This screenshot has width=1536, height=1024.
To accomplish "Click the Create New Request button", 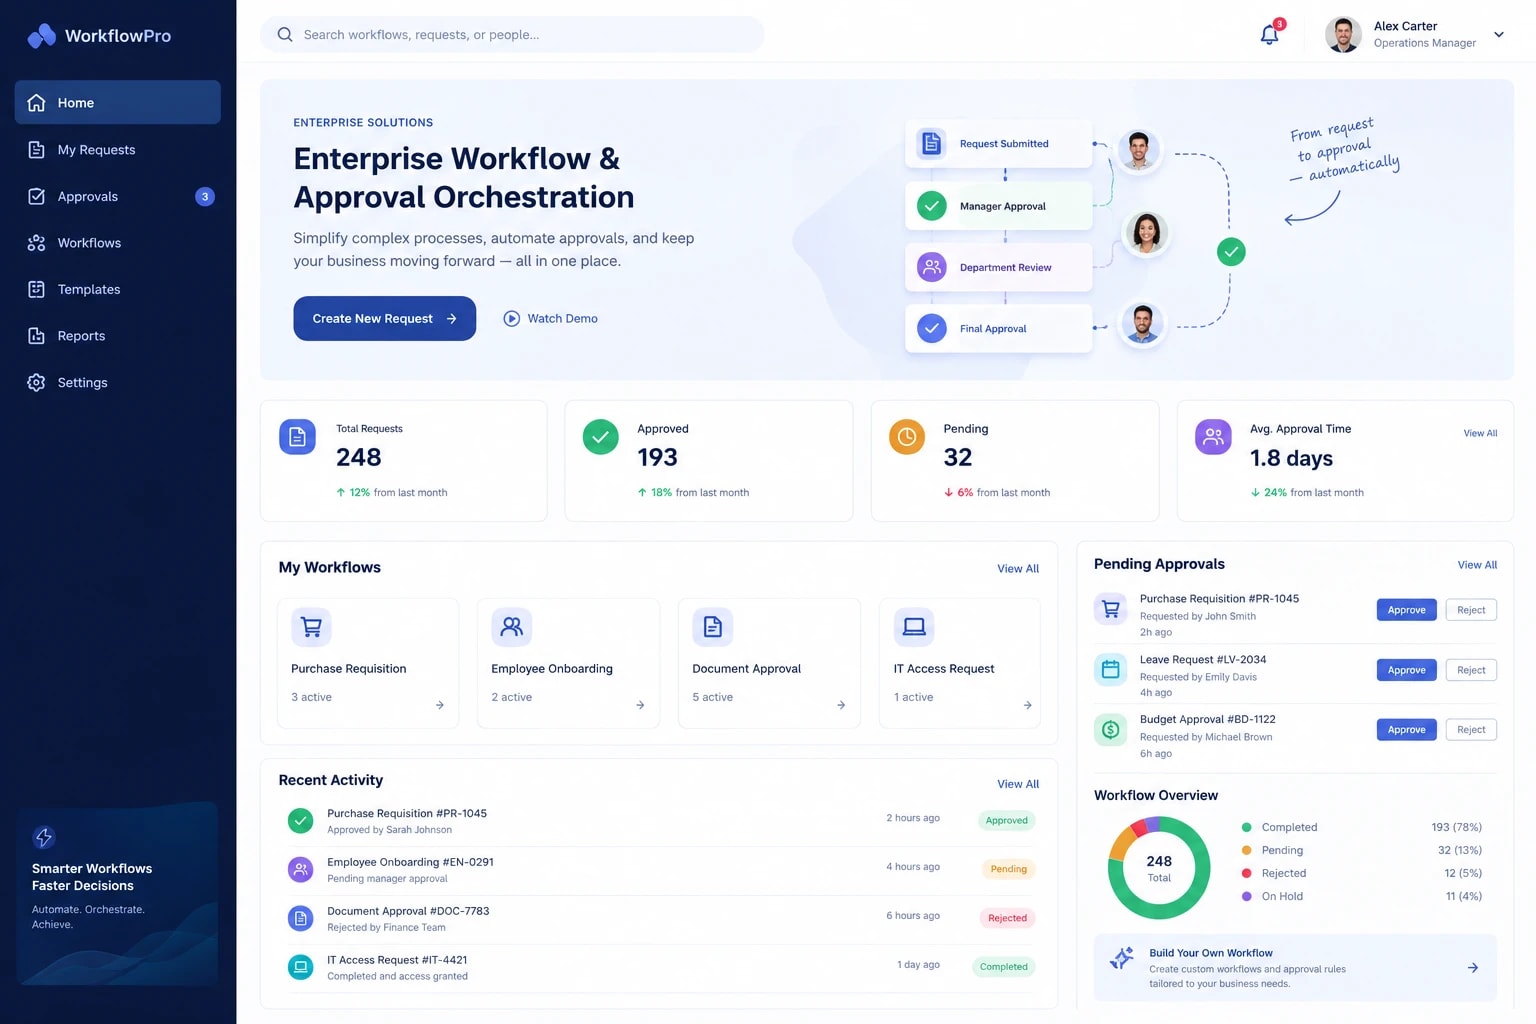I will pyautogui.click(x=384, y=319).
